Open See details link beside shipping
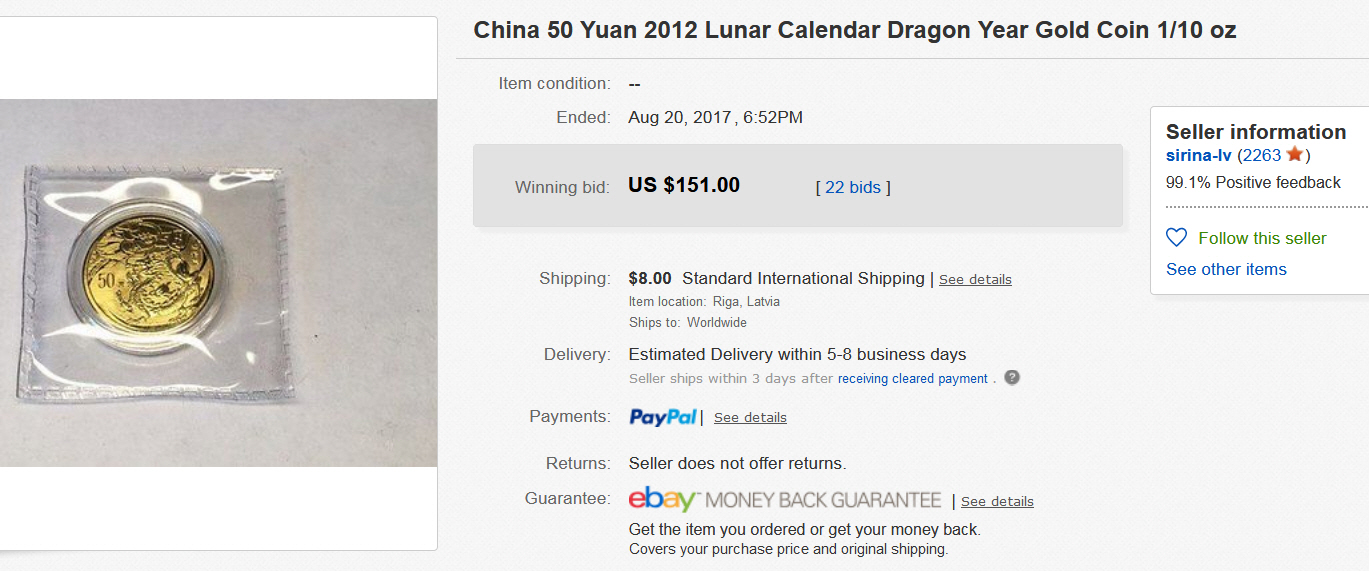 click(975, 279)
